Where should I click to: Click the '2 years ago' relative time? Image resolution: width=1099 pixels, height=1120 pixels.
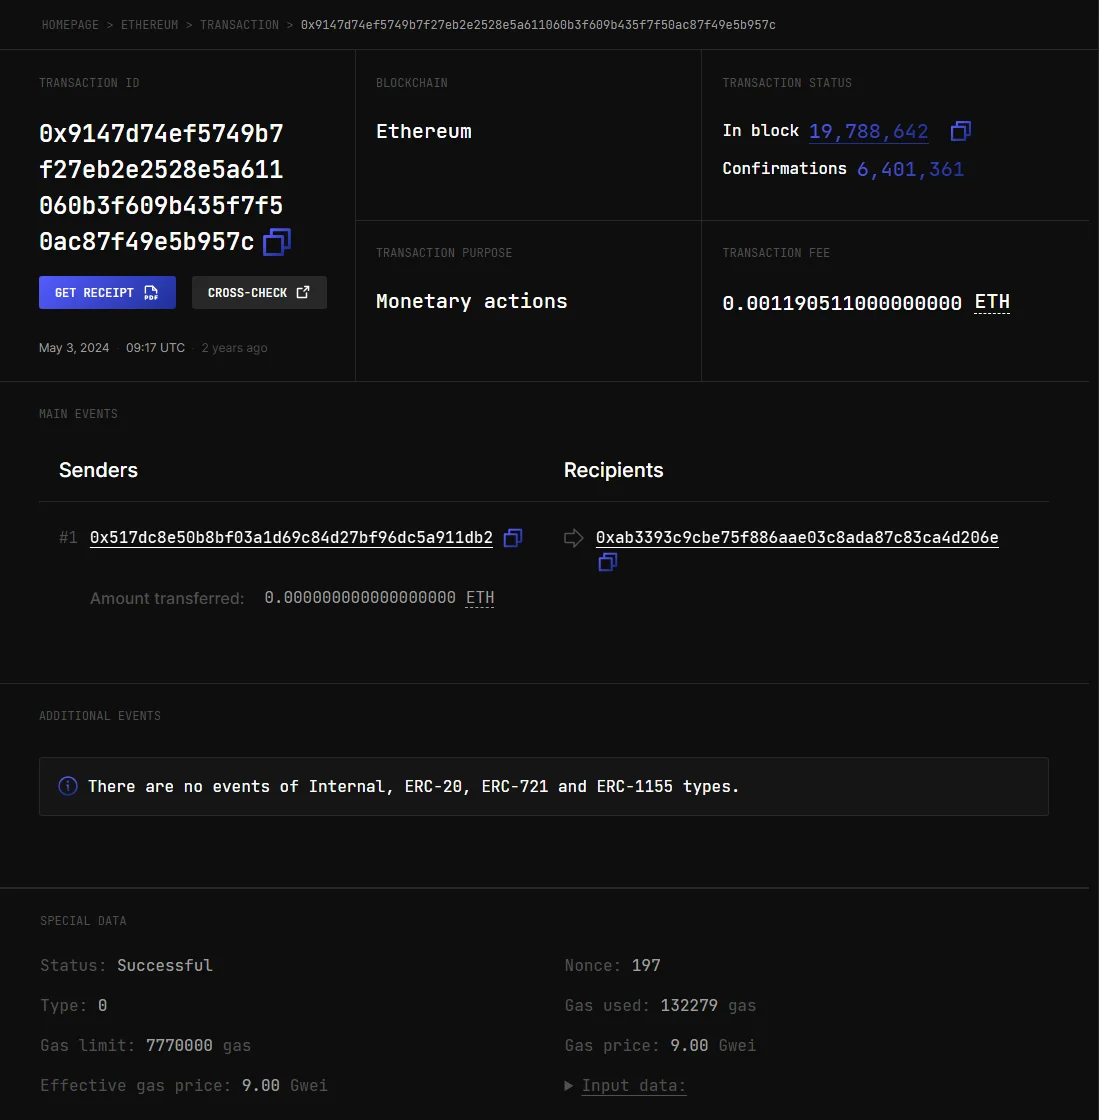(x=234, y=348)
